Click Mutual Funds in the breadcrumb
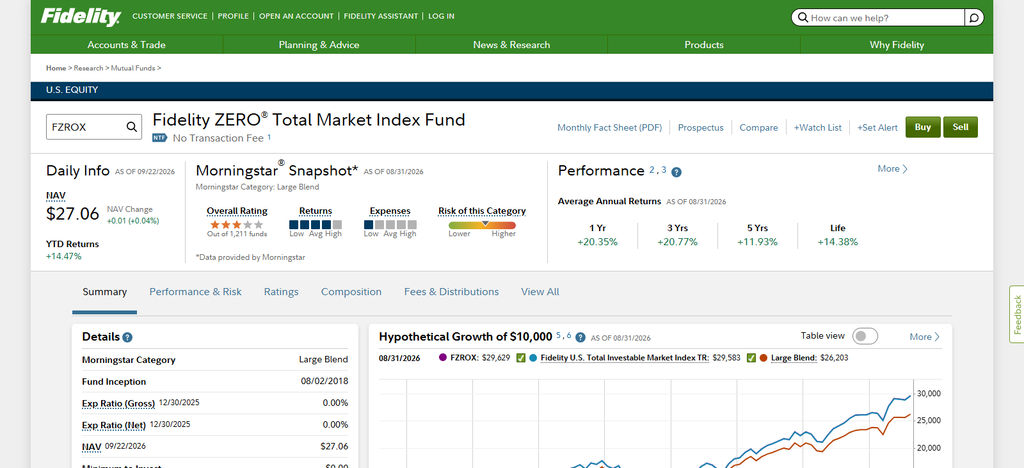Screen dimensions: 1024x468 pyautogui.click(x=133, y=68)
